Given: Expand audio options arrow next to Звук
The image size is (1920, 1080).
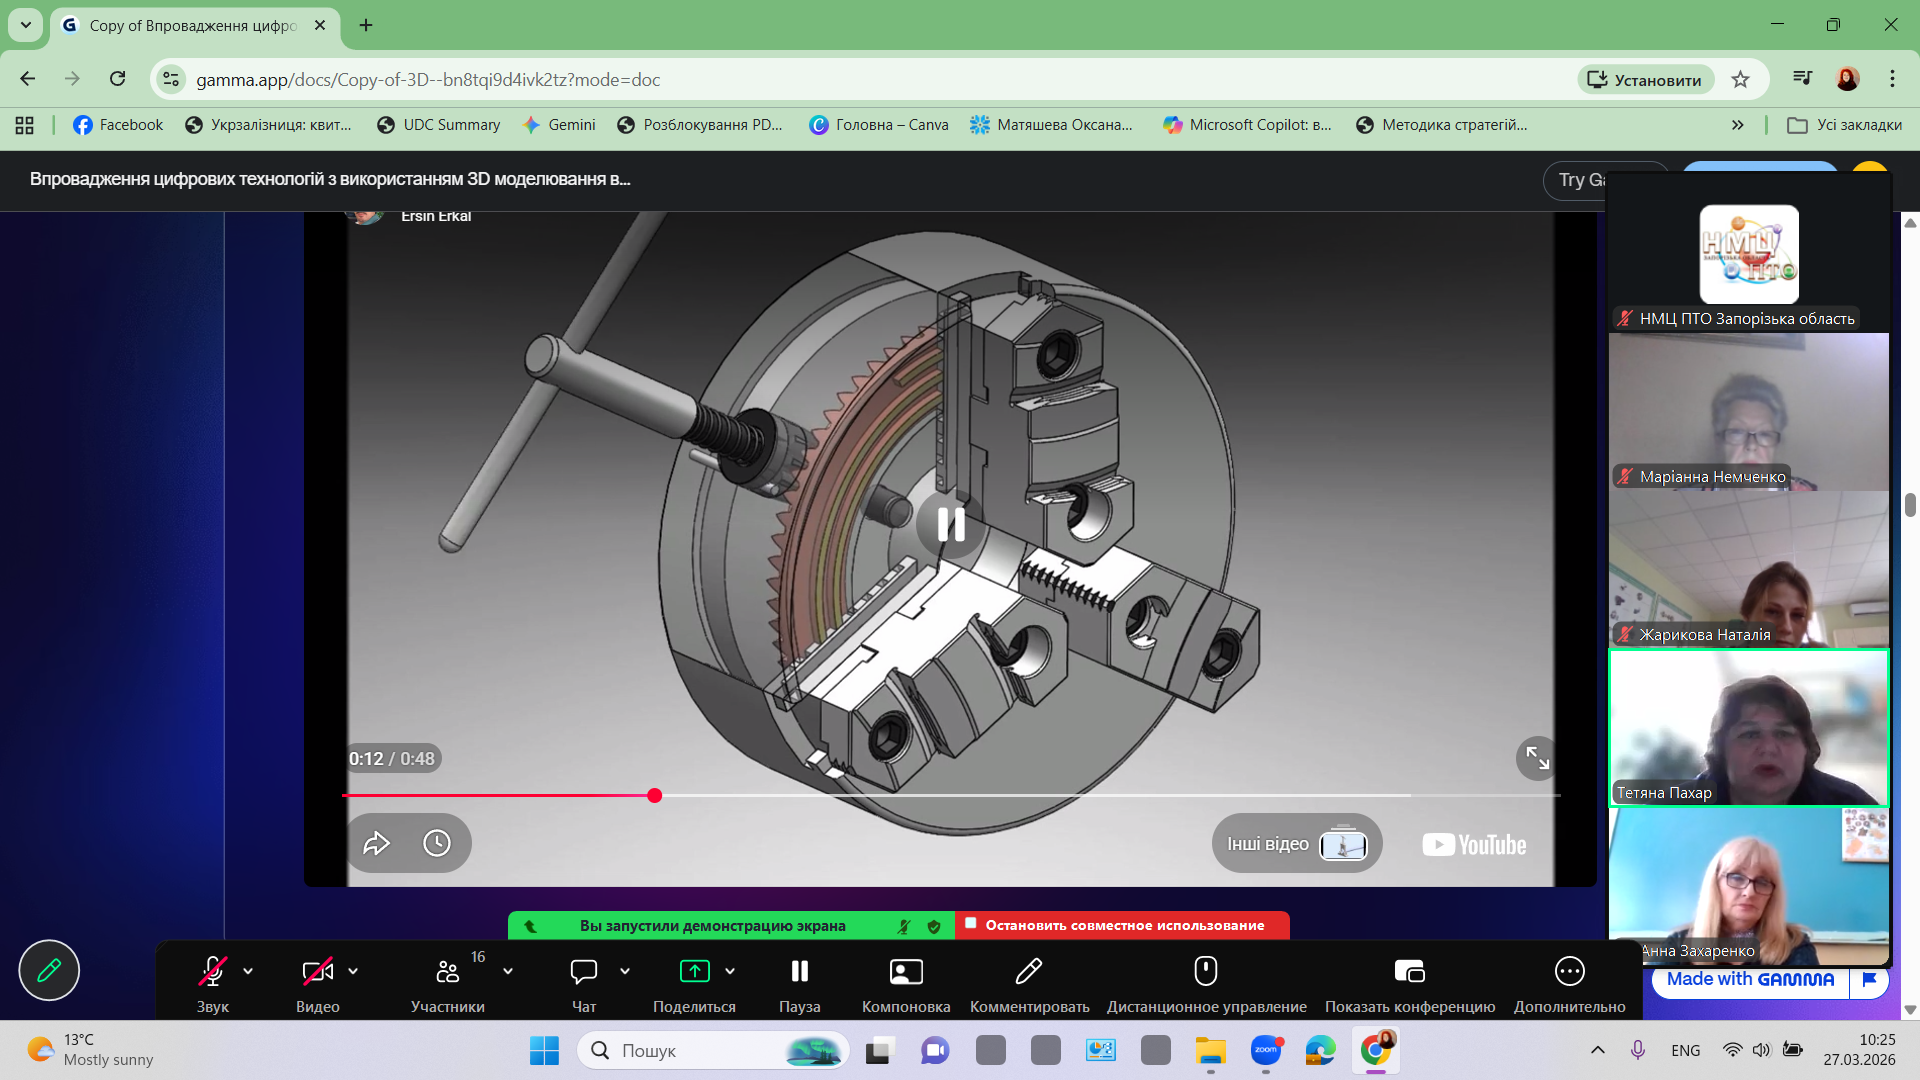Looking at the screenshot, I should coord(248,971).
